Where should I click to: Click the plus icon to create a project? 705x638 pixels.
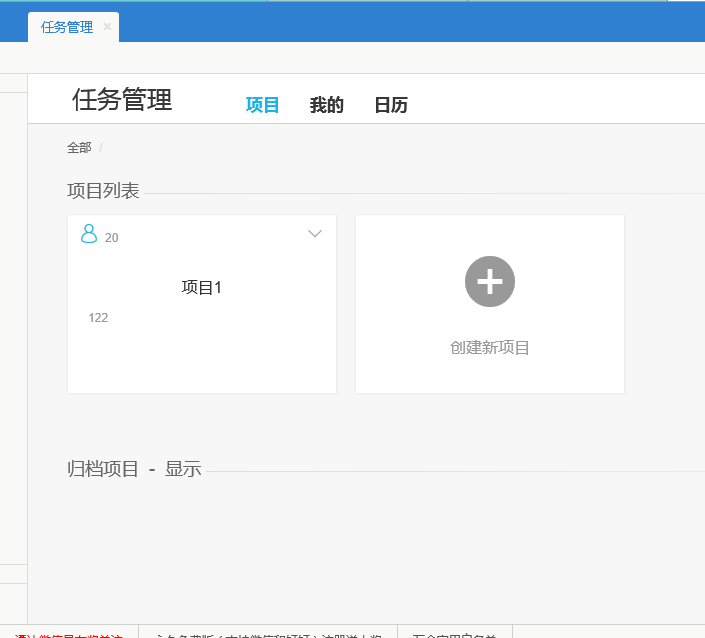click(490, 282)
